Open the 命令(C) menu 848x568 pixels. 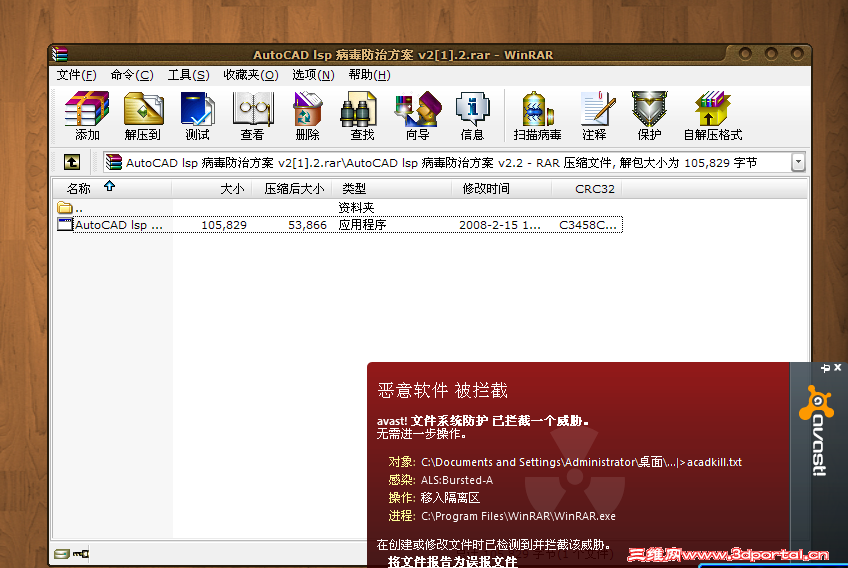[x=132, y=75]
